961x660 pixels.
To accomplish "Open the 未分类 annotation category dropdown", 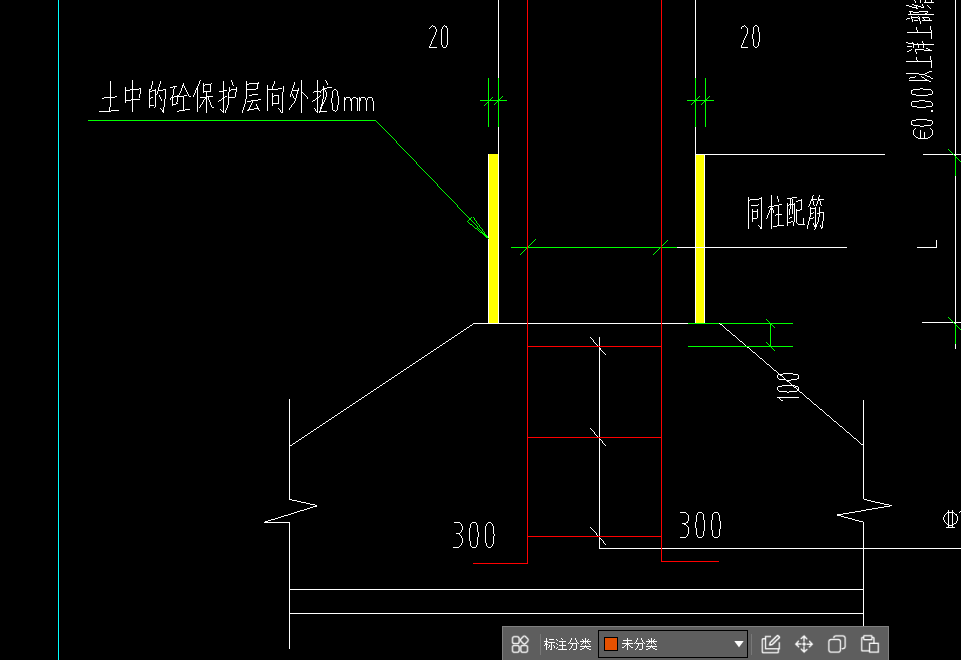I will [673, 644].
